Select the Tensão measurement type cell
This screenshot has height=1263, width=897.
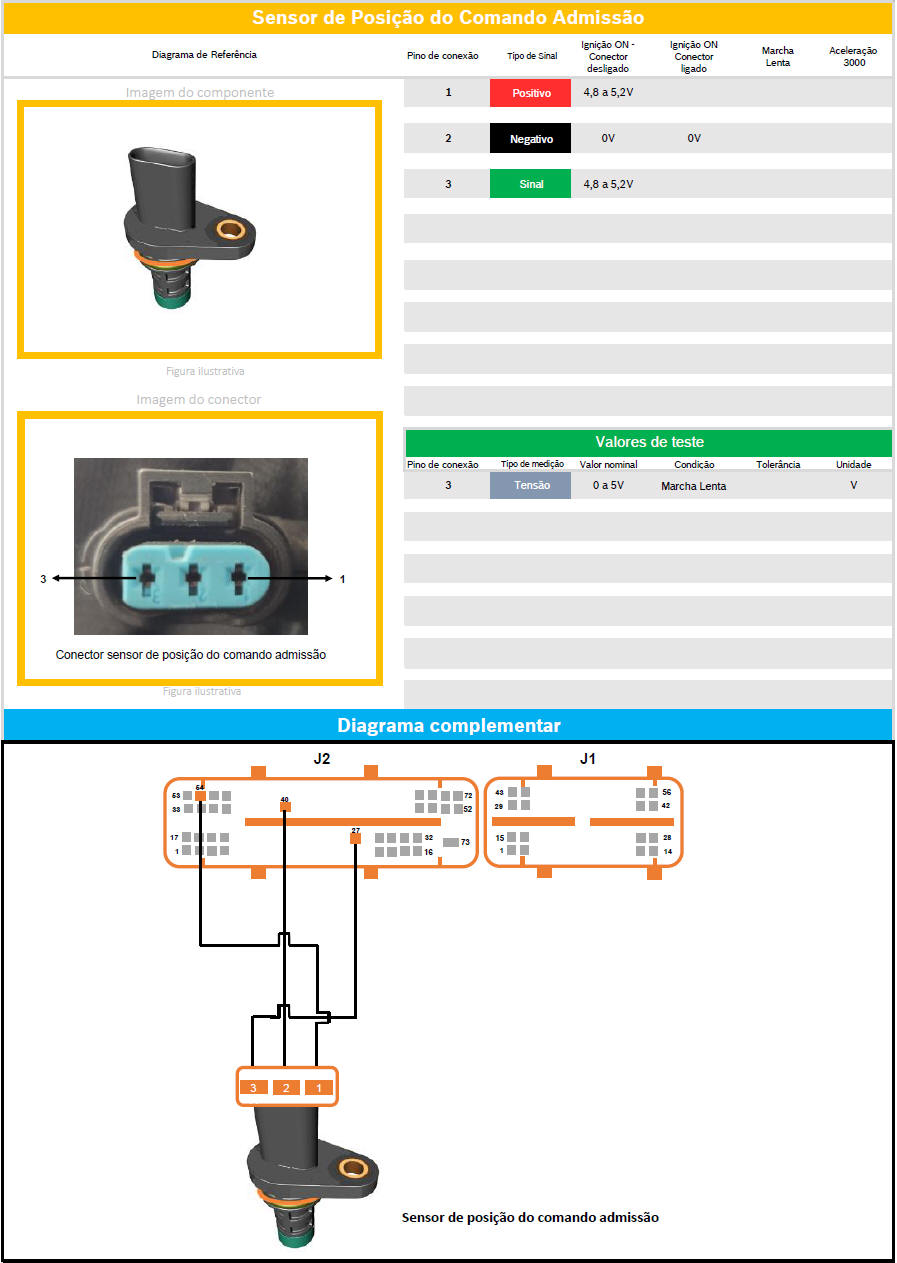coord(530,486)
